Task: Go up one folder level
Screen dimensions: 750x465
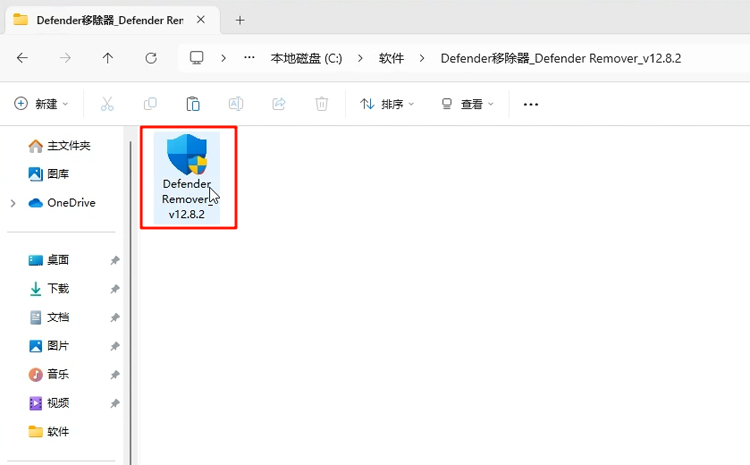Action: pos(108,58)
